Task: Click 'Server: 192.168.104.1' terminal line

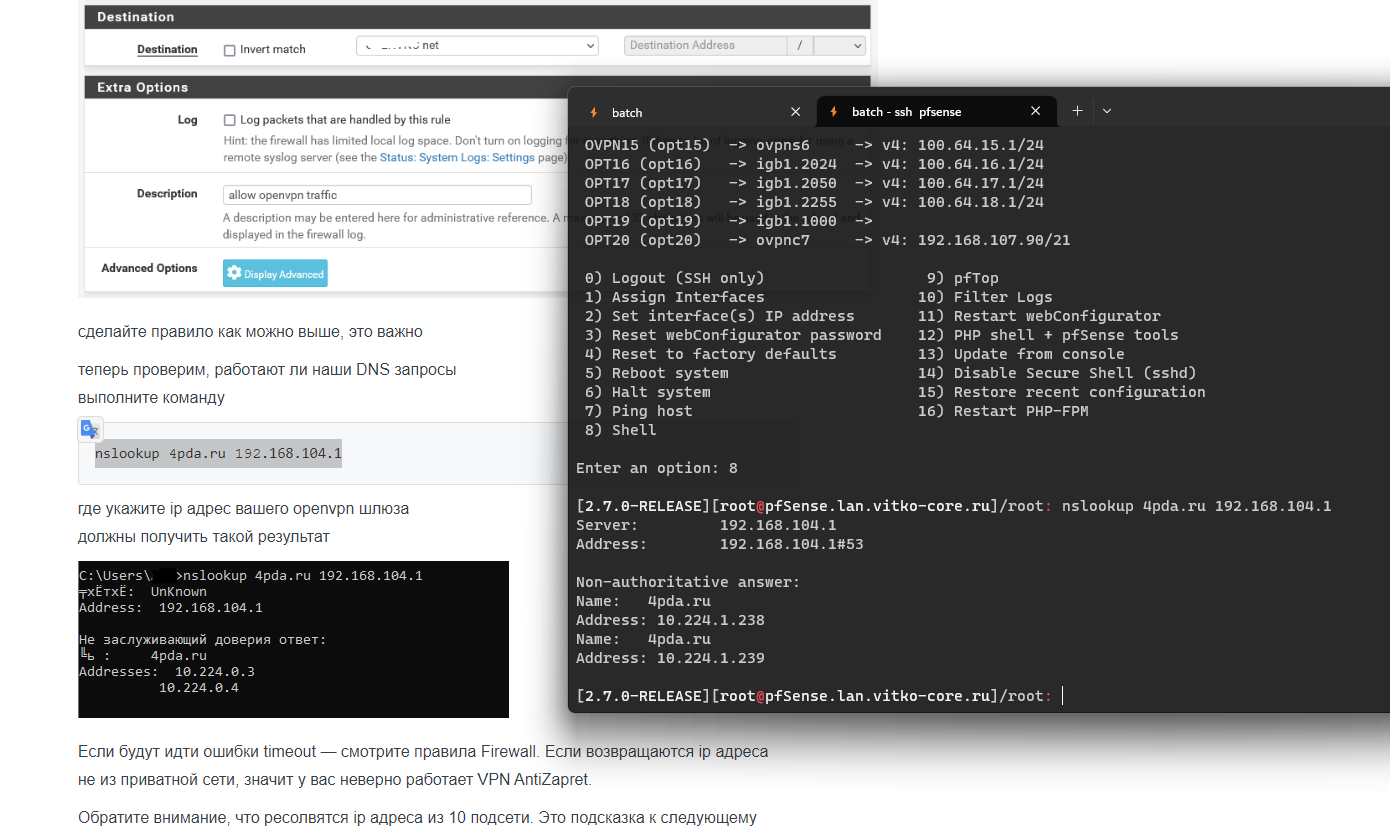Action: (707, 525)
